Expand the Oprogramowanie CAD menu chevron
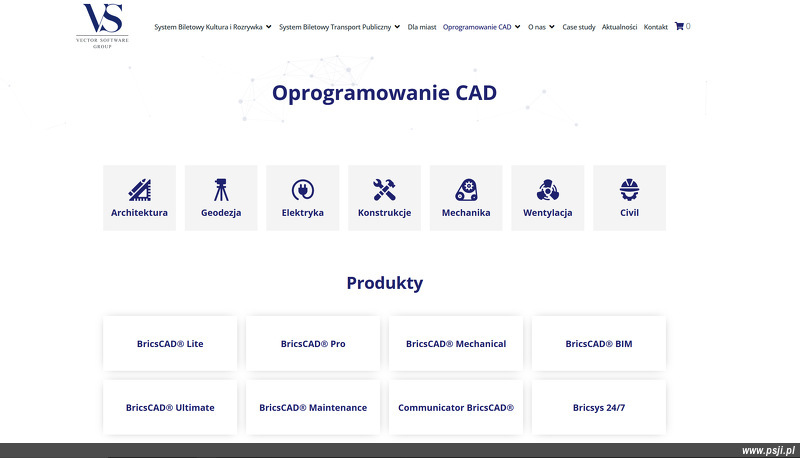The width and height of the screenshot is (800, 458). coord(517,27)
